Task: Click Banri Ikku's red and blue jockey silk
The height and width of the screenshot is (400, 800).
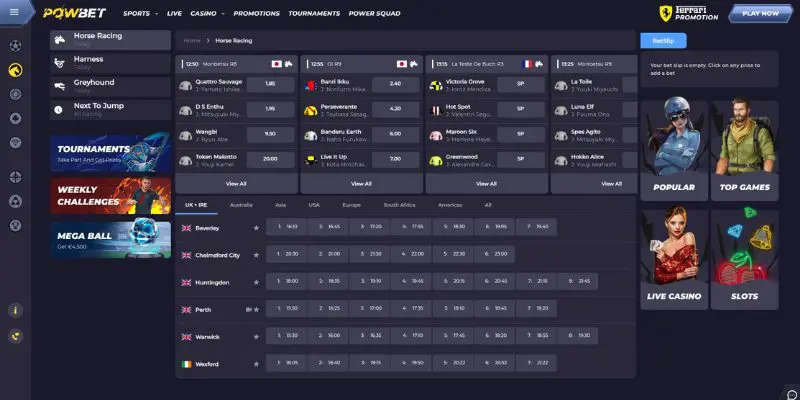Action: [x=311, y=85]
